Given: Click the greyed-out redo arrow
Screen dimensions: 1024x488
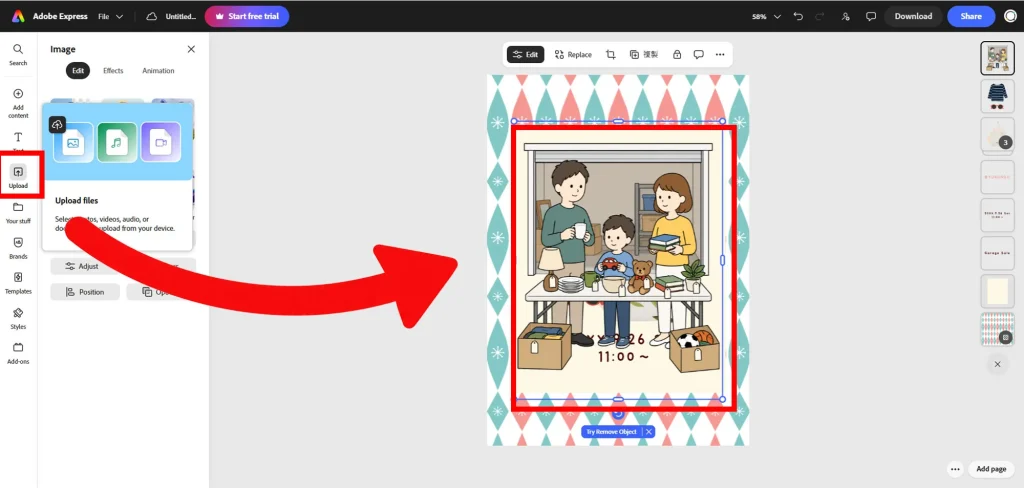Looking at the screenshot, I should (x=820, y=16).
